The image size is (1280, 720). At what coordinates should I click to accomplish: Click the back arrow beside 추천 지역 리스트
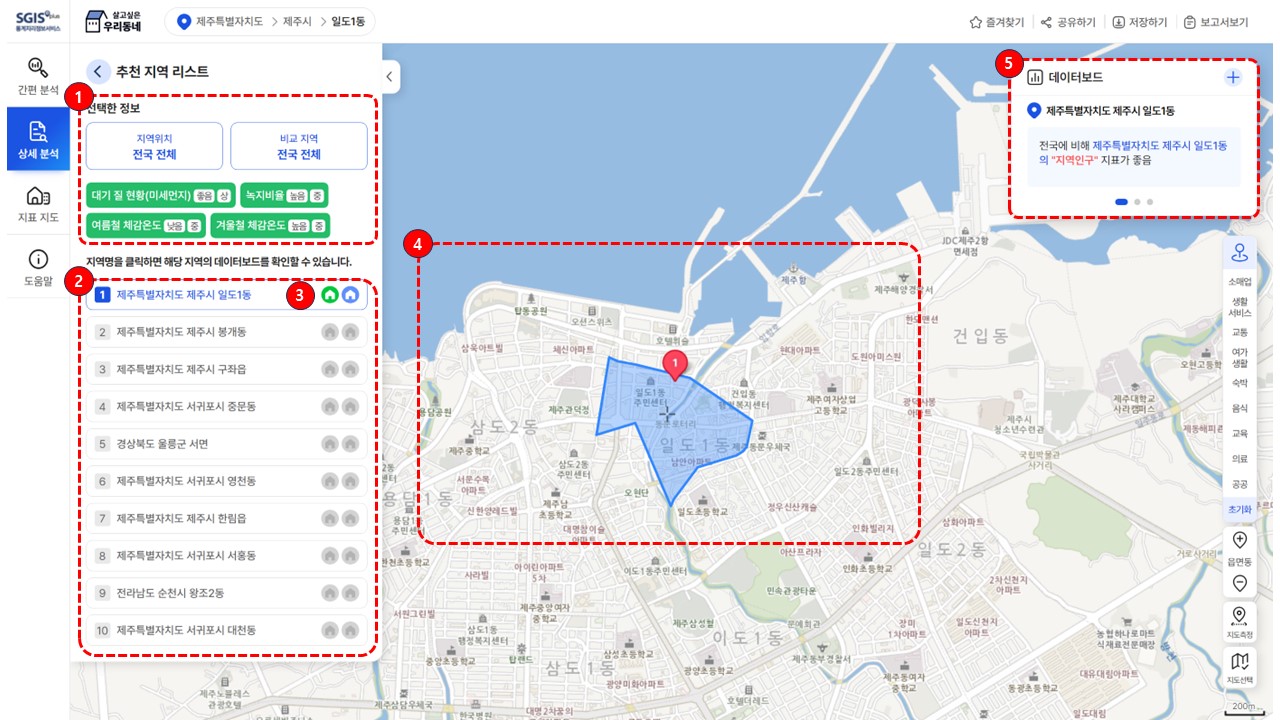[x=98, y=71]
